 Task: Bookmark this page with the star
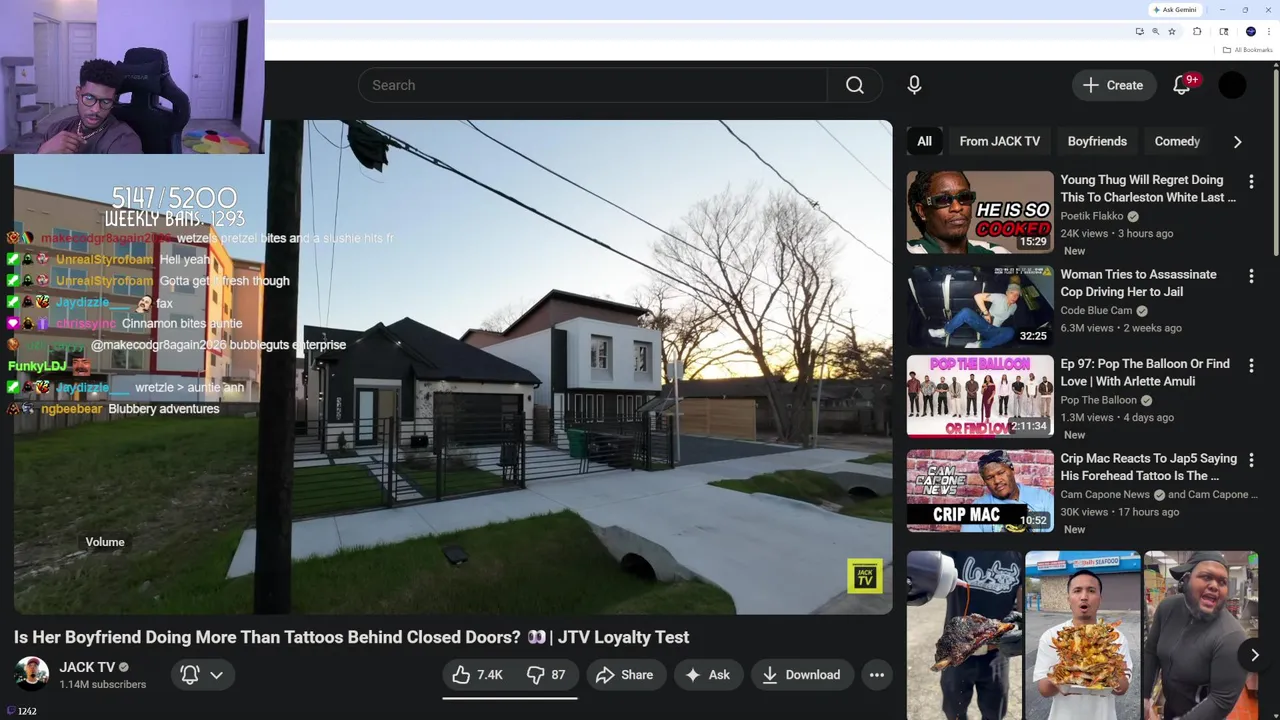[1172, 31]
